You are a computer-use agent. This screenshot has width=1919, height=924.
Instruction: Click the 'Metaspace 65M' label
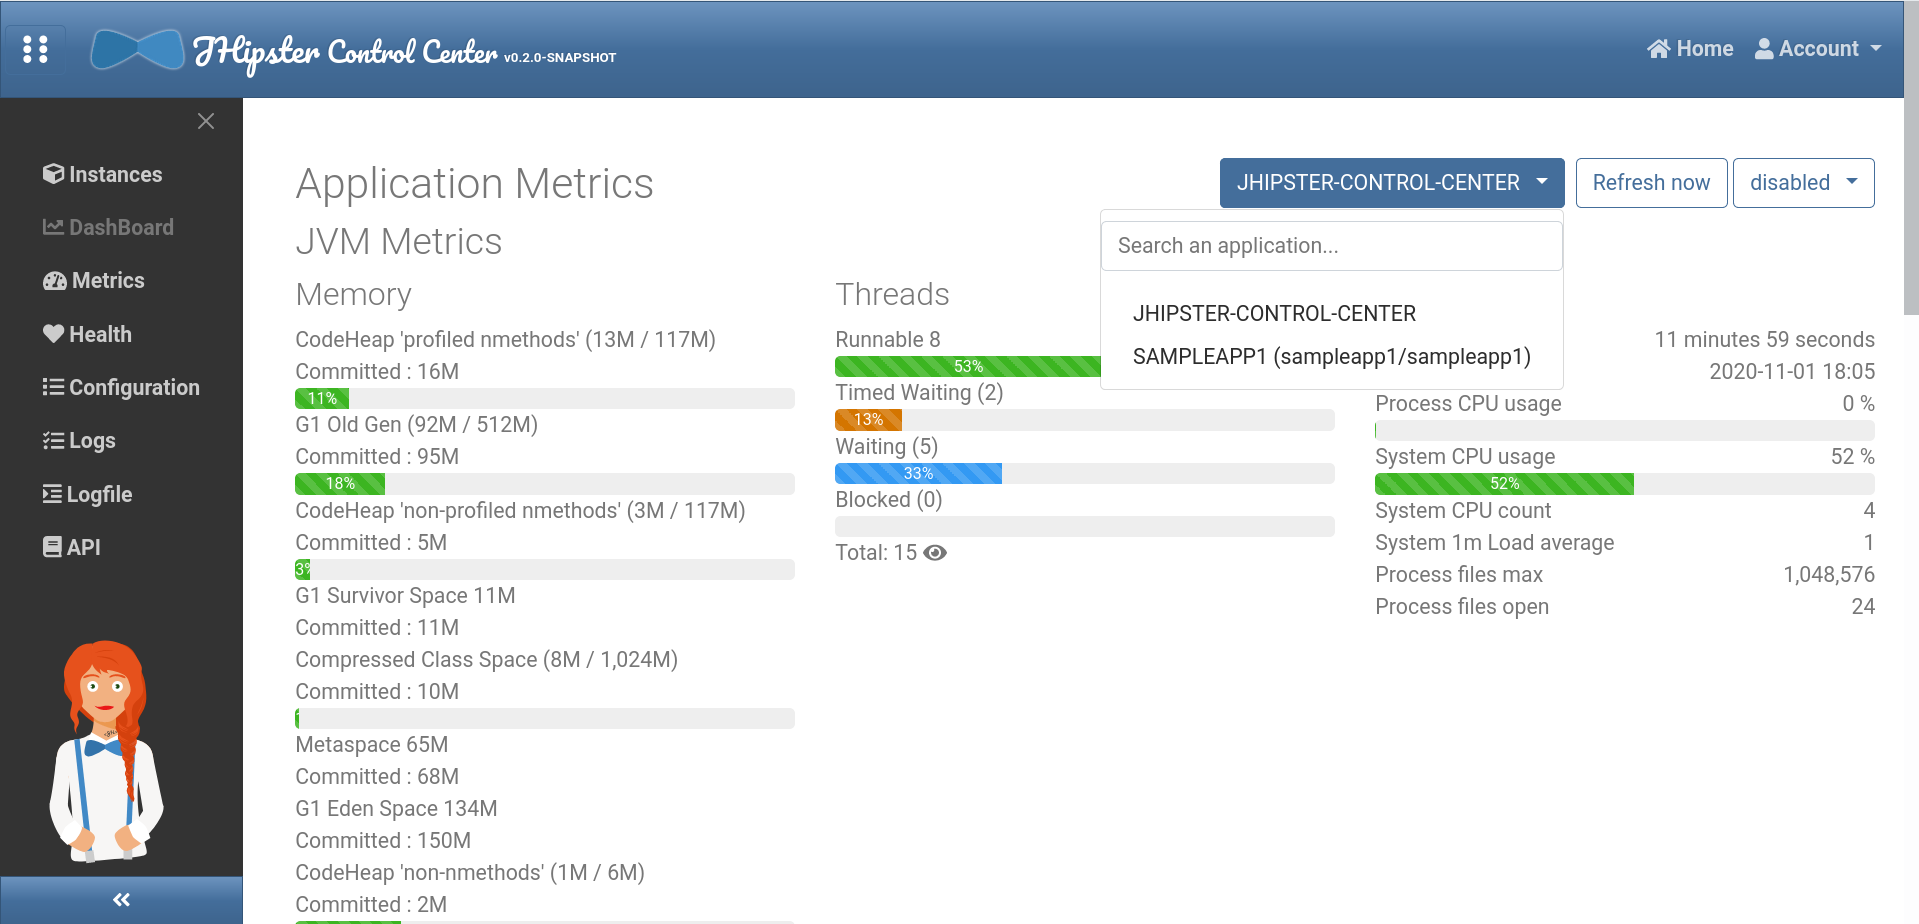click(x=372, y=745)
